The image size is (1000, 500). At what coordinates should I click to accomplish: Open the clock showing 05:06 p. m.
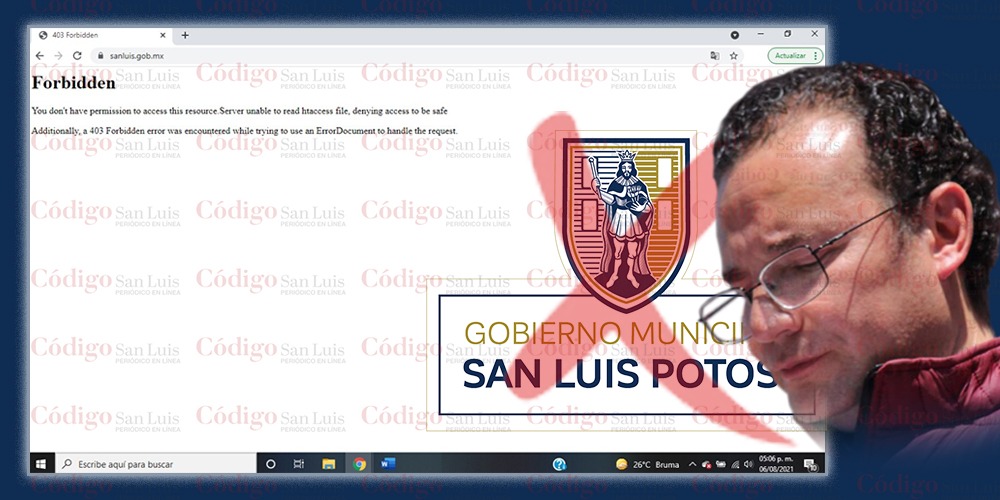click(x=776, y=464)
